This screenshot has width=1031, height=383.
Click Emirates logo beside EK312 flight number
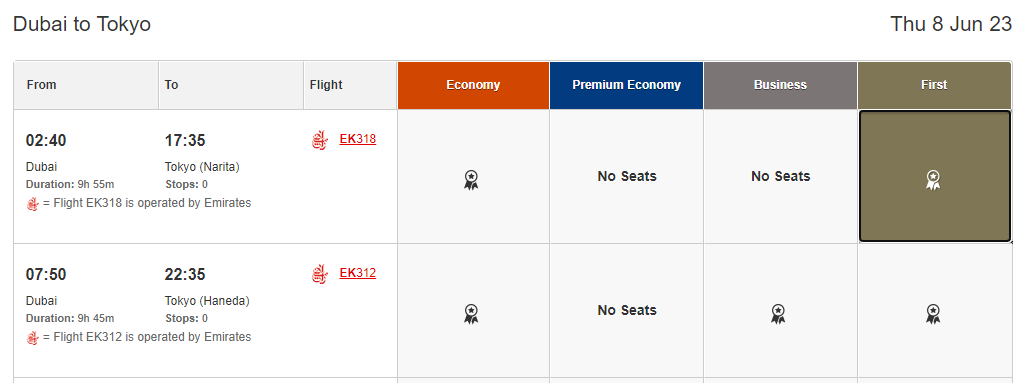(x=320, y=274)
